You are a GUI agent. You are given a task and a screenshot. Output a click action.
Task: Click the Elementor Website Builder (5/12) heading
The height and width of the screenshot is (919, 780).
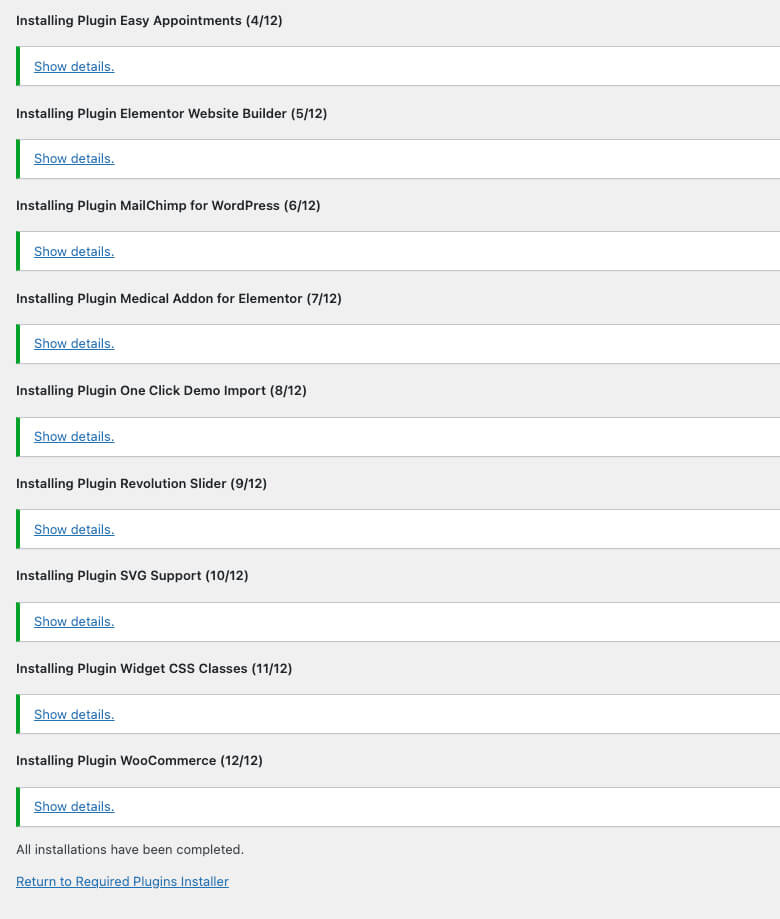pyautogui.click(x=171, y=113)
